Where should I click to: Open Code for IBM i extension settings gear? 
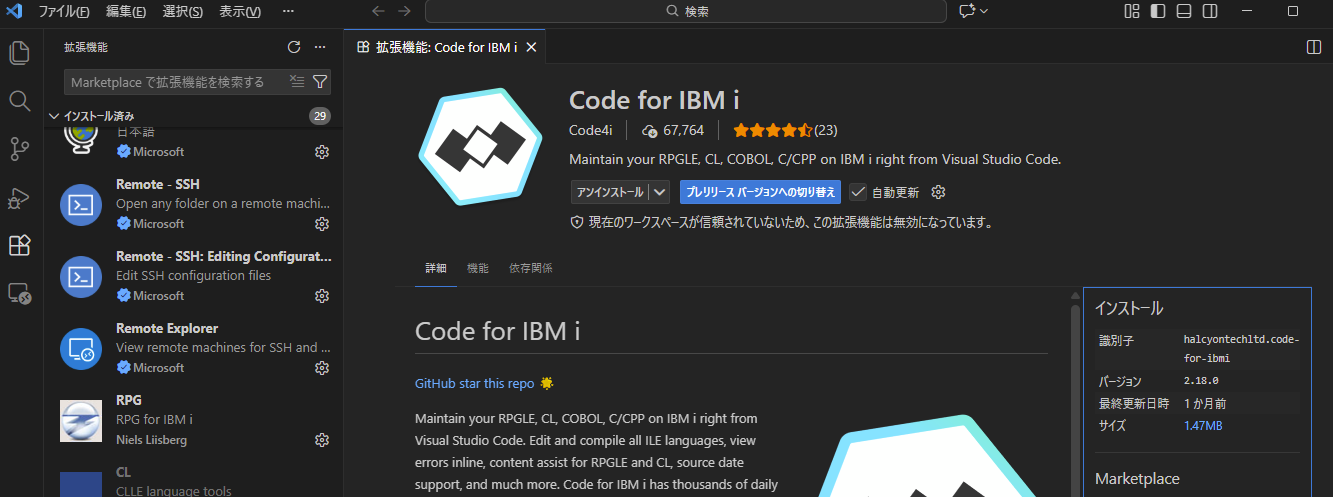938,192
